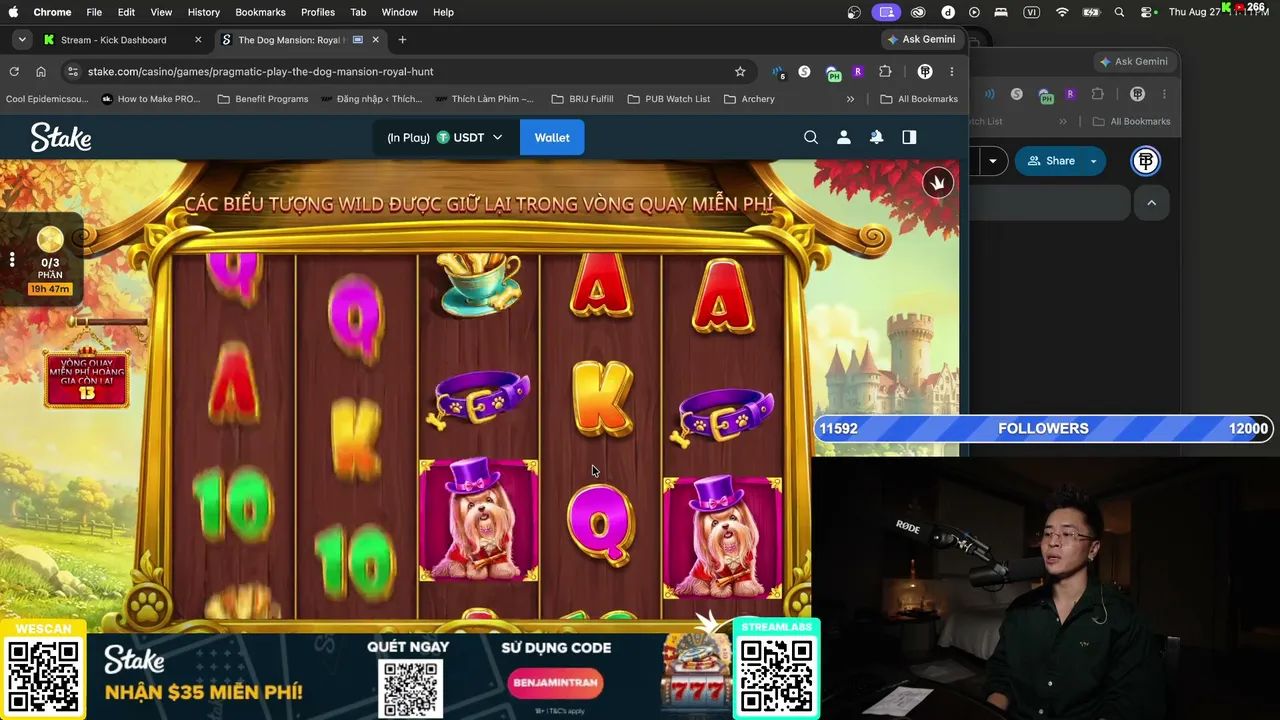Viewport: 1280px width, 720px height.
Task: Open the Apple menu
Action: click(x=14, y=12)
